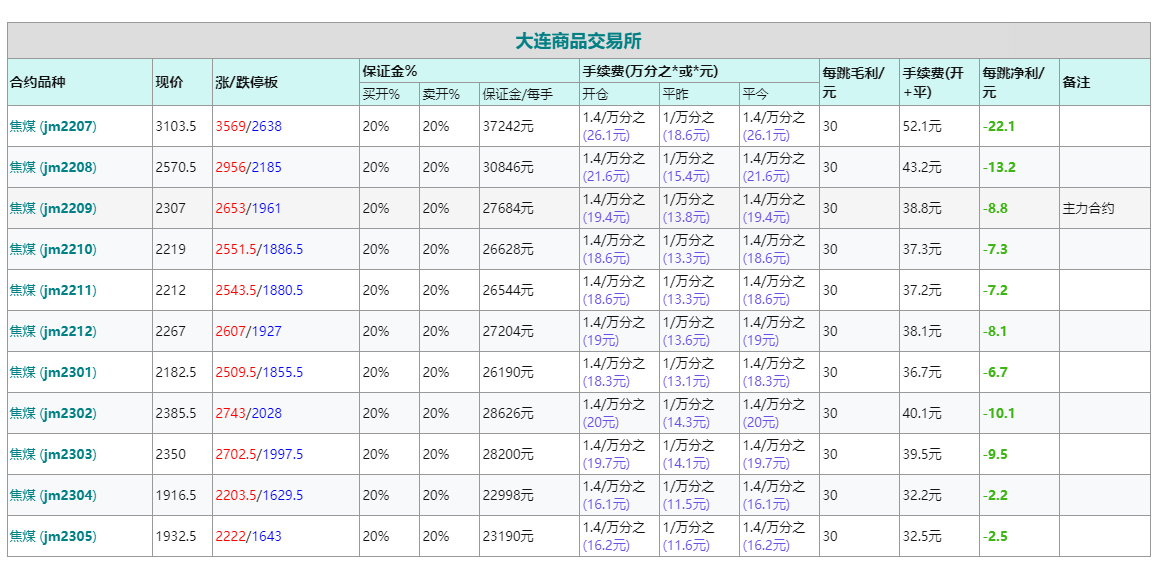Click the fee total 32.5元
The width and height of the screenshot is (1163, 568).
click(x=922, y=536)
